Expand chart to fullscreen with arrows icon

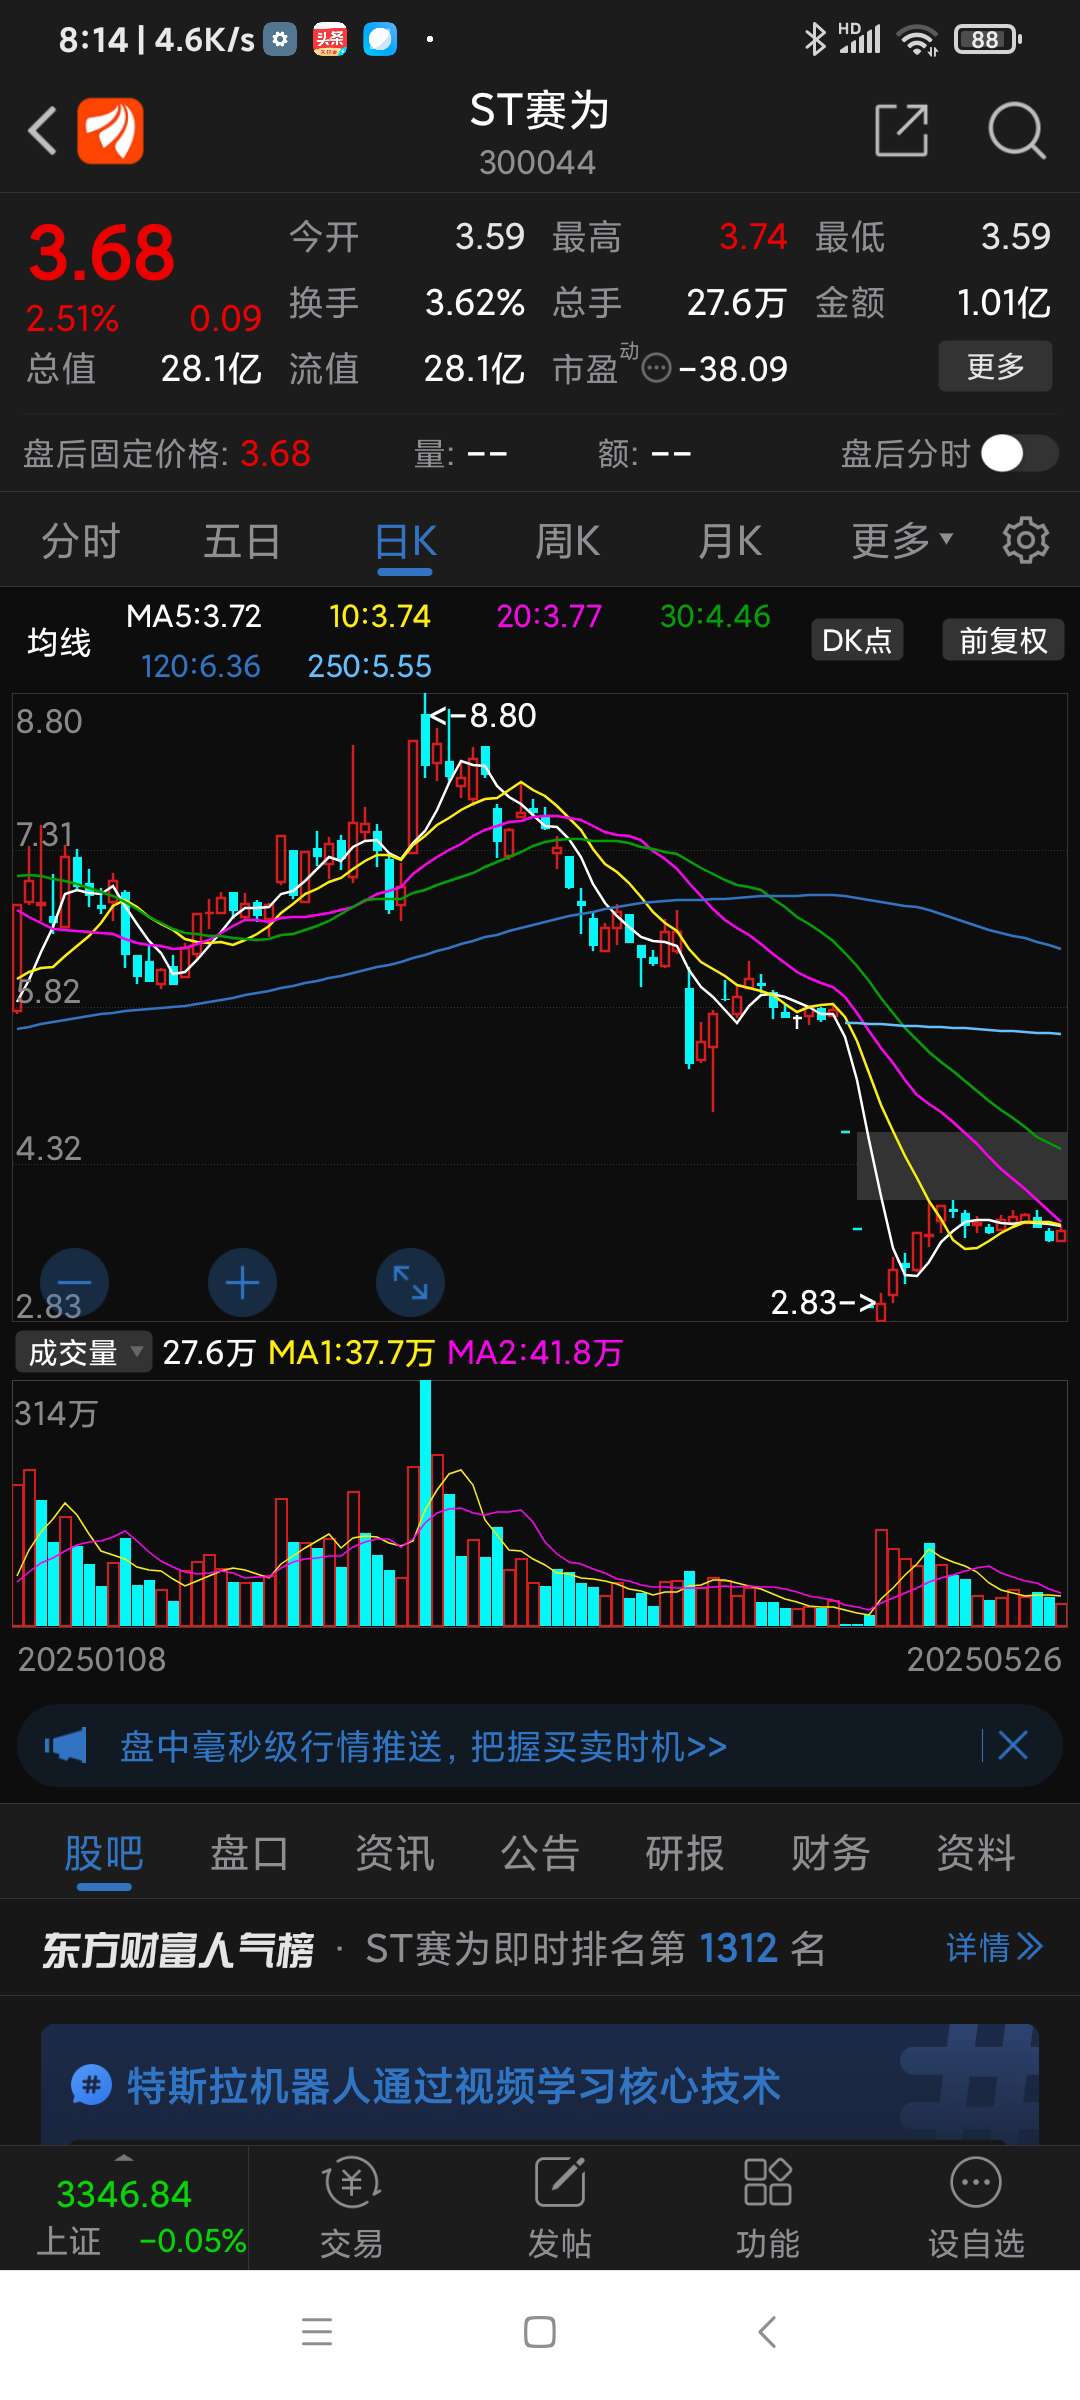[x=410, y=1282]
